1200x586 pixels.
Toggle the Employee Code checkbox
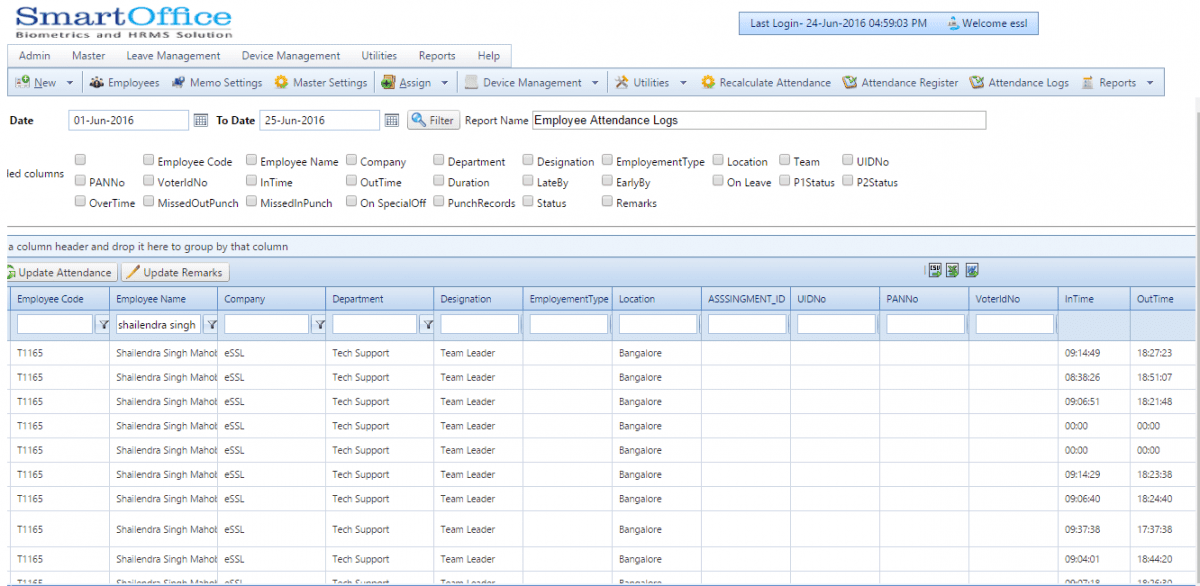point(148,160)
